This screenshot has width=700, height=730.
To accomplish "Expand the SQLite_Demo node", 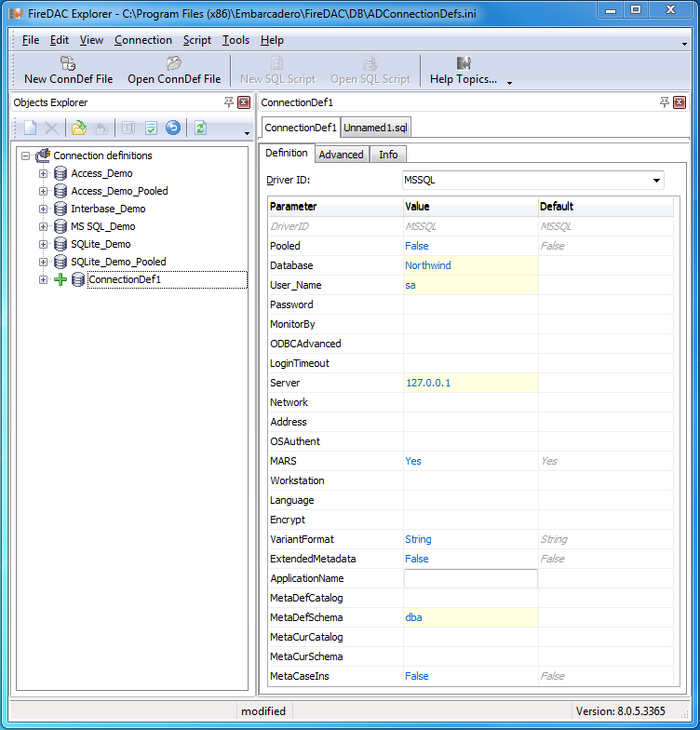I will tap(43, 244).
